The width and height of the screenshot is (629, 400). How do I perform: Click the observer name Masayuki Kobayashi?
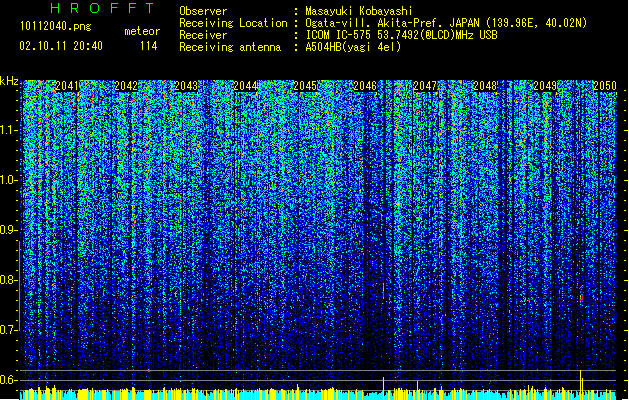pos(359,11)
